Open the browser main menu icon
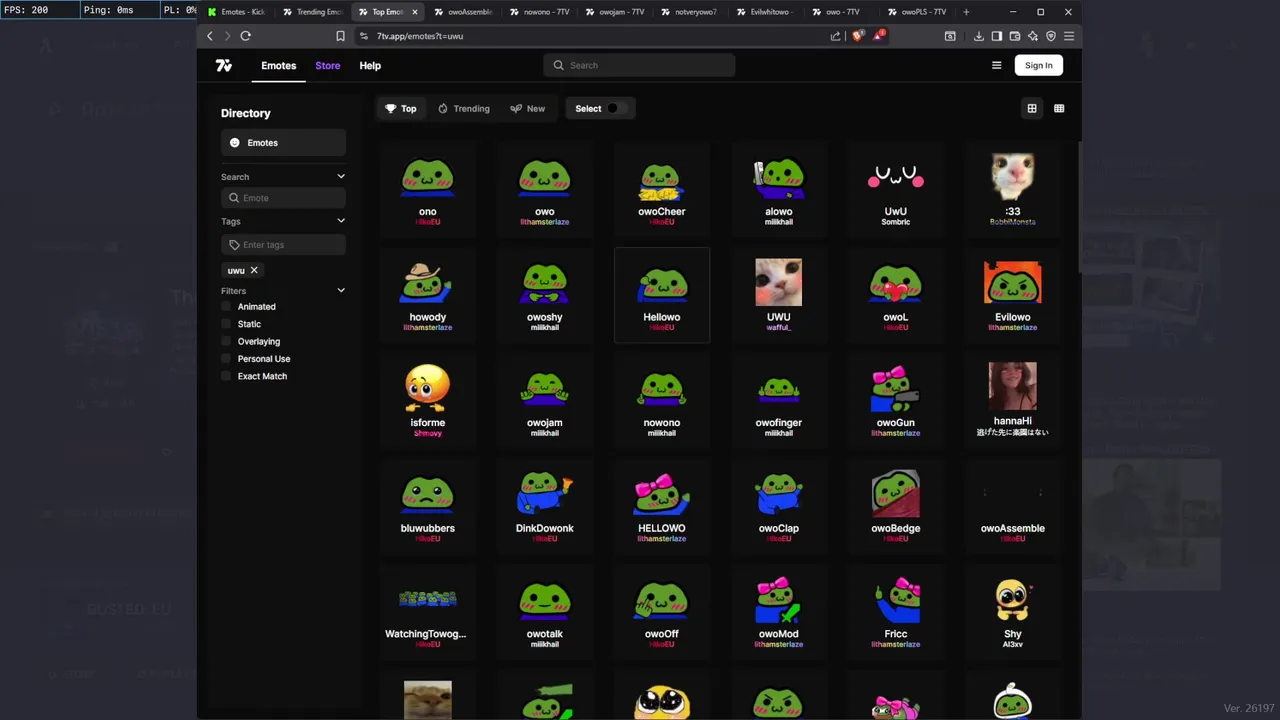This screenshot has width=1280, height=720. tap(1069, 36)
